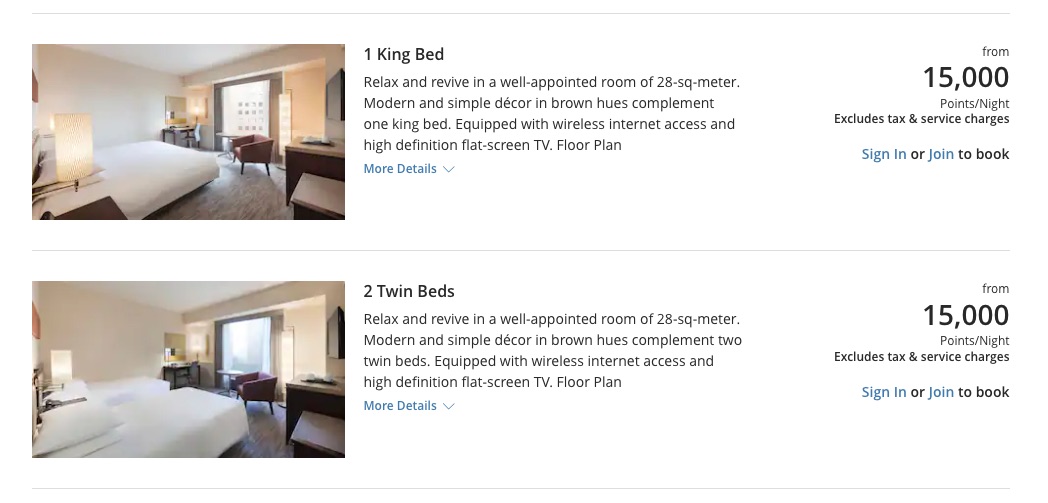Click Sign In for the King Bed room

pyautogui.click(x=884, y=154)
